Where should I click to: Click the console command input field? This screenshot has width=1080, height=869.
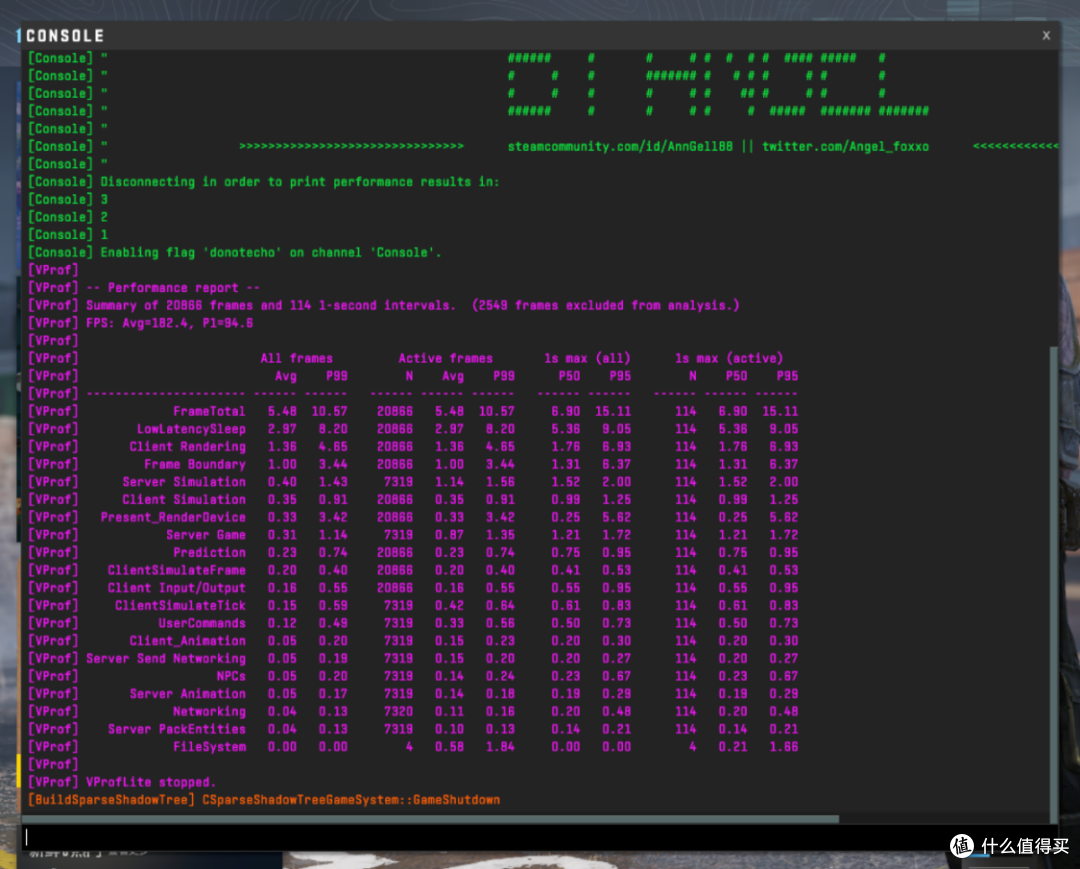539,837
